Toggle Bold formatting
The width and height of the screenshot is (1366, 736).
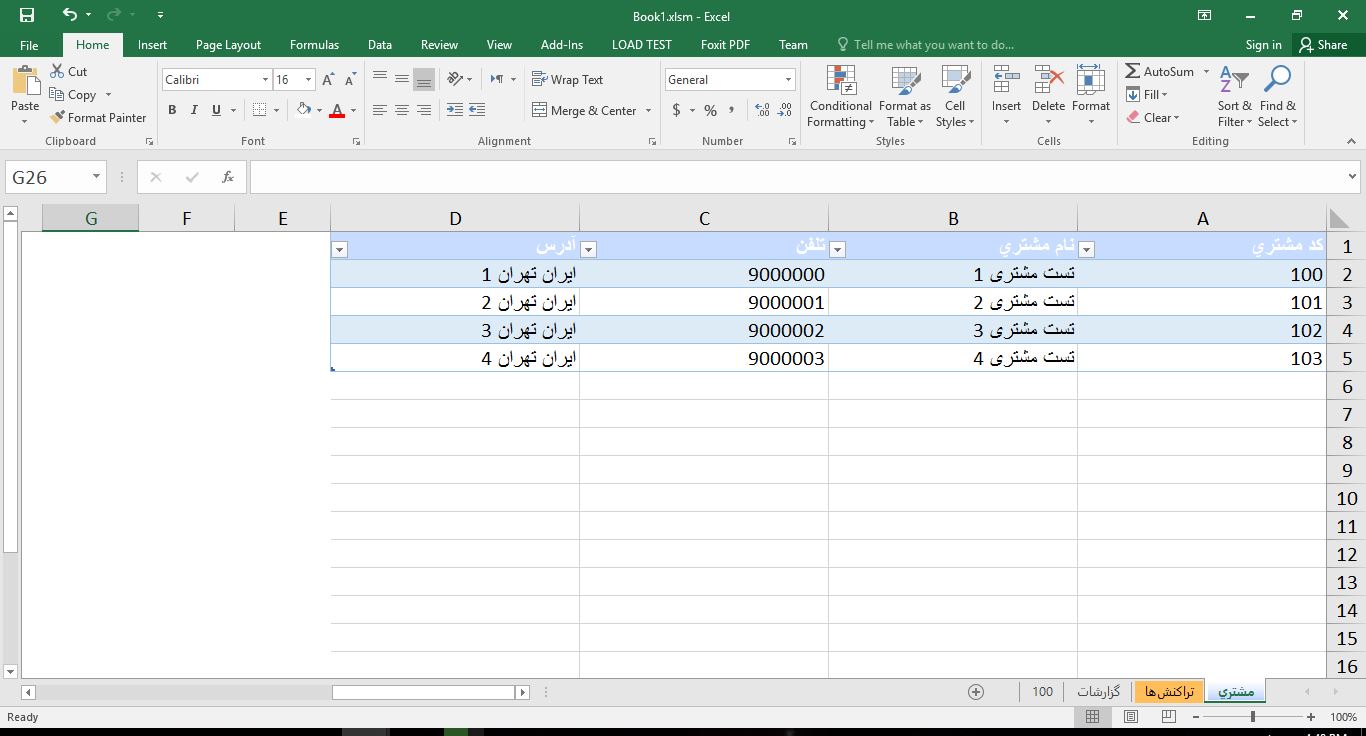(172, 110)
